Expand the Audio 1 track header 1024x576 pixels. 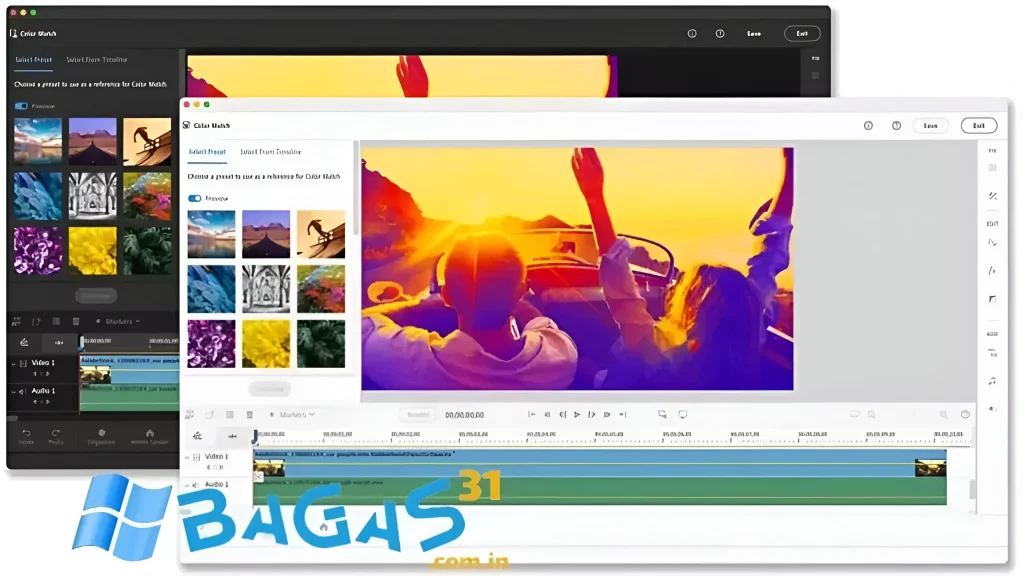pyautogui.click(x=186, y=484)
